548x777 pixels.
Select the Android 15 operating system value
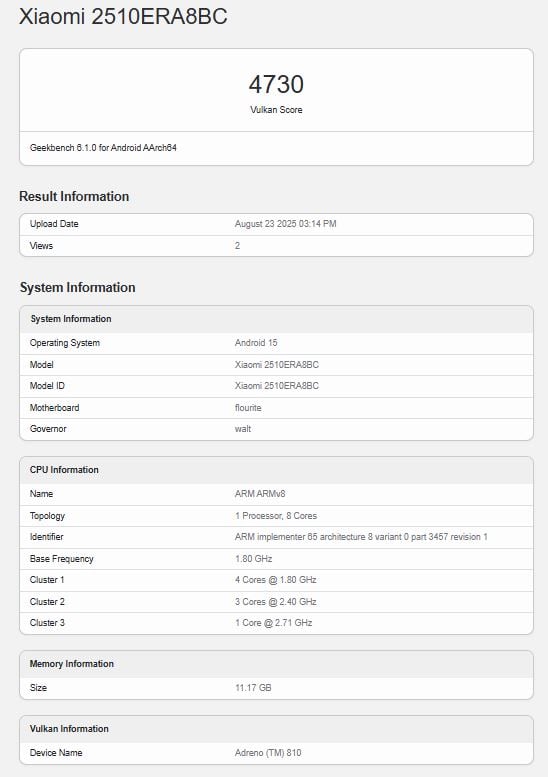tap(256, 343)
